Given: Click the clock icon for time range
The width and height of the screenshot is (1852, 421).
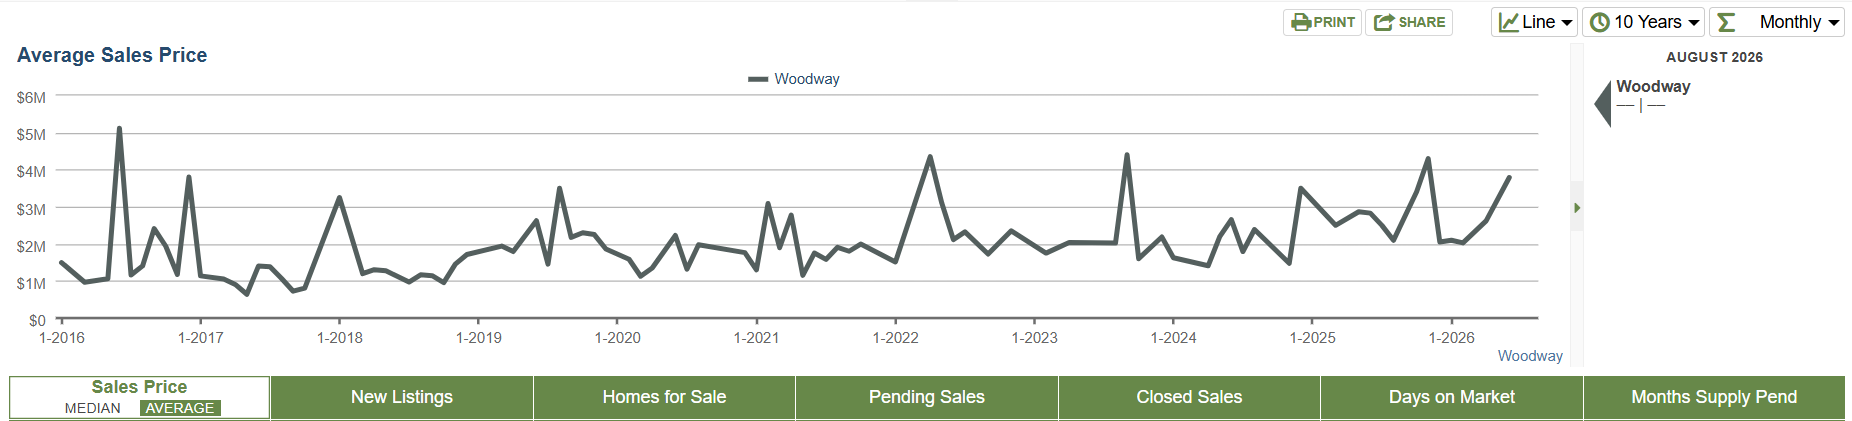Looking at the screenshot, I should click(x=1600, y=22).
